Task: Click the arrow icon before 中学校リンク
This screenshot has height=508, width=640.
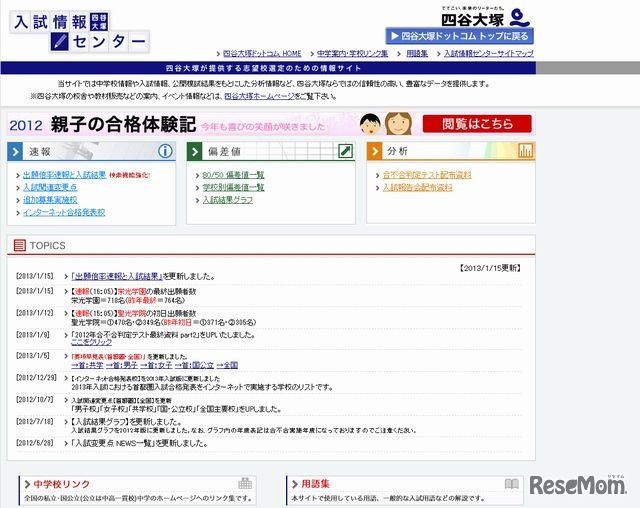Action: pos(27,484)
